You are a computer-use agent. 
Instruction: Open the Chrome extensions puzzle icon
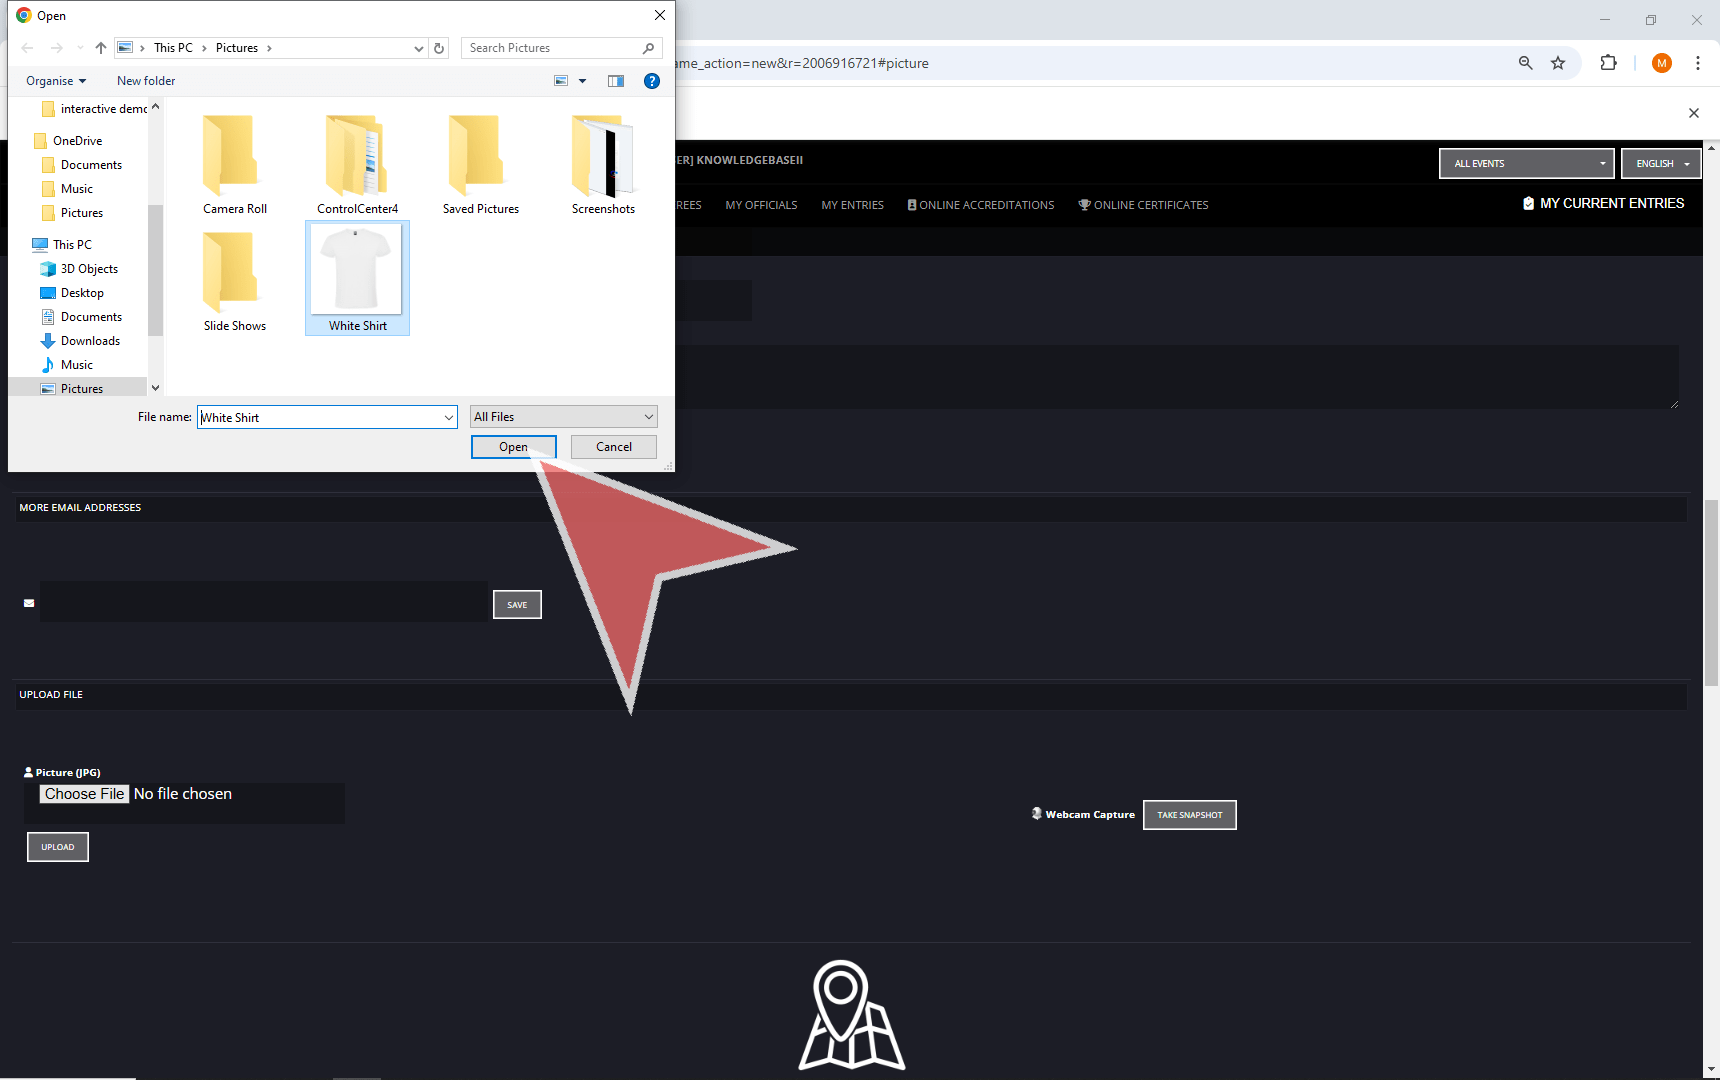pos(1608,63)
